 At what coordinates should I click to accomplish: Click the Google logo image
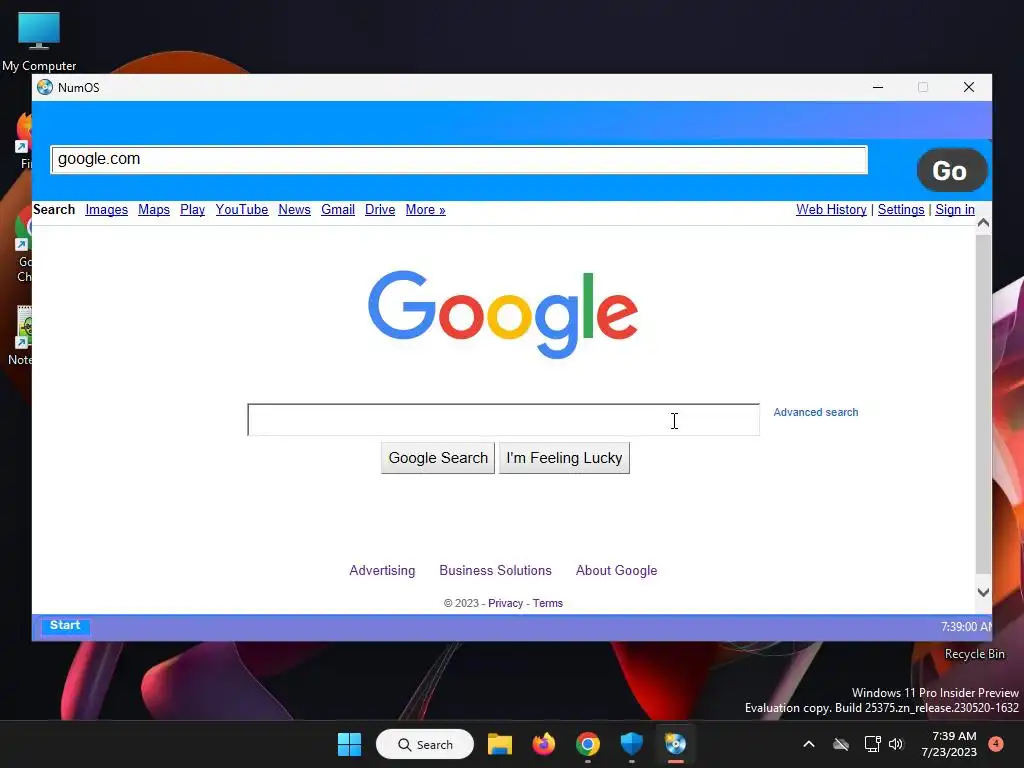point(503,314)
